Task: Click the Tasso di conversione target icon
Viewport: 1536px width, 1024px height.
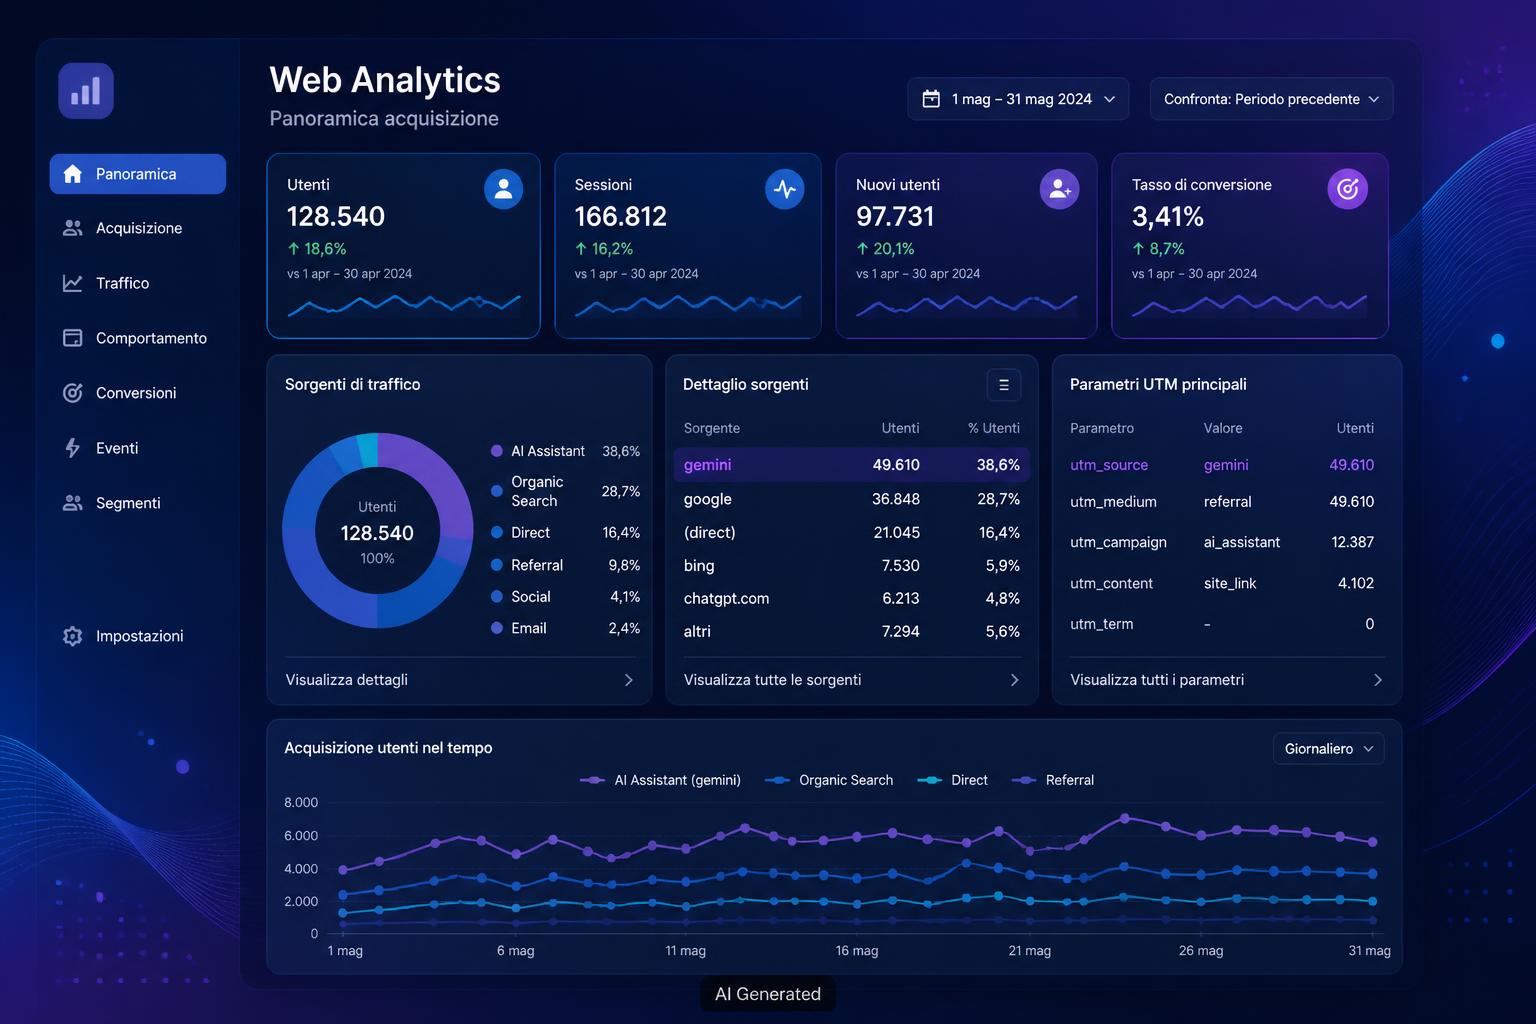Action: coord(1347,189)
